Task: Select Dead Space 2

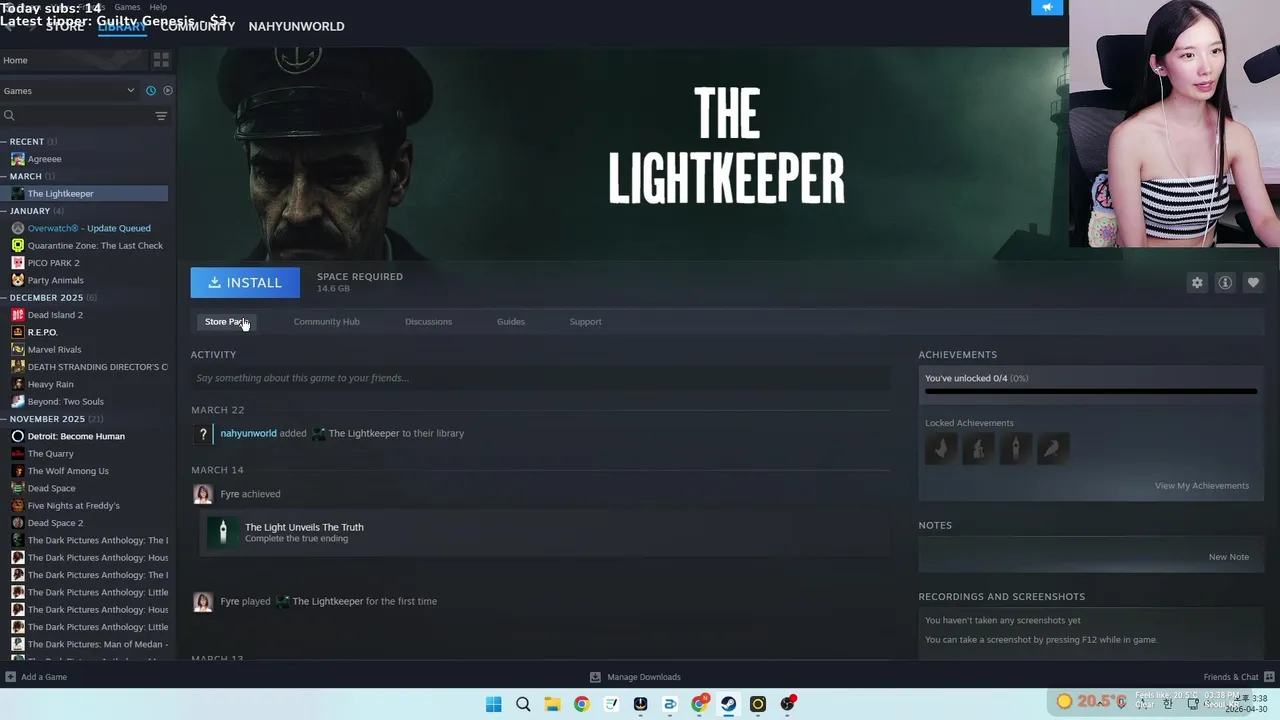Action: pos(55,523)
